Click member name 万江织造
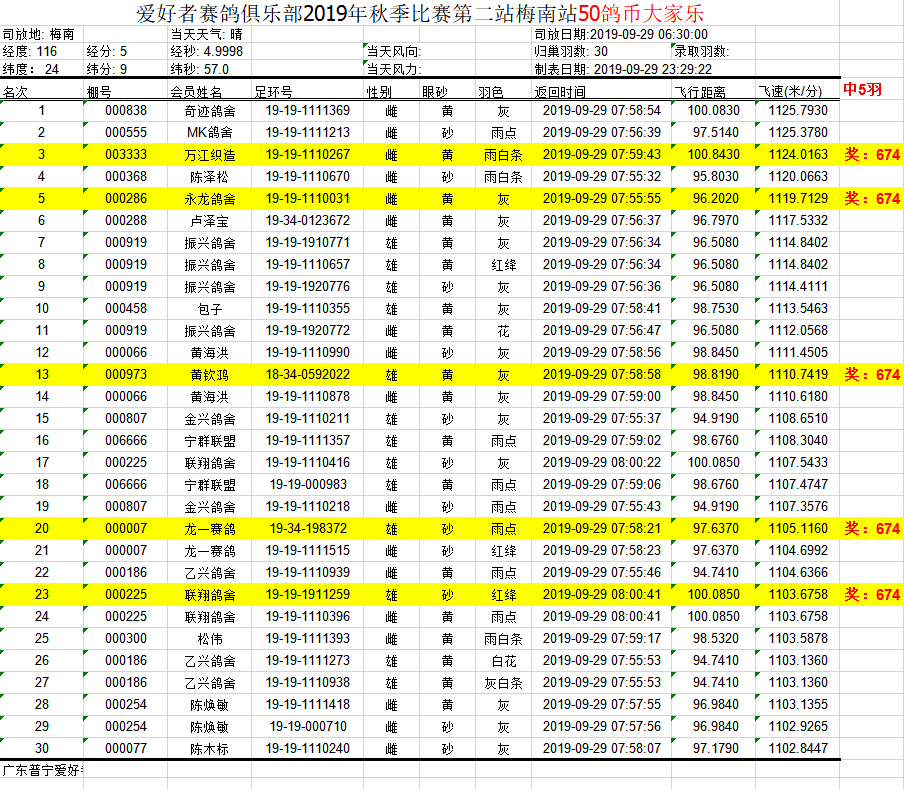 click(x=210, y=154)
